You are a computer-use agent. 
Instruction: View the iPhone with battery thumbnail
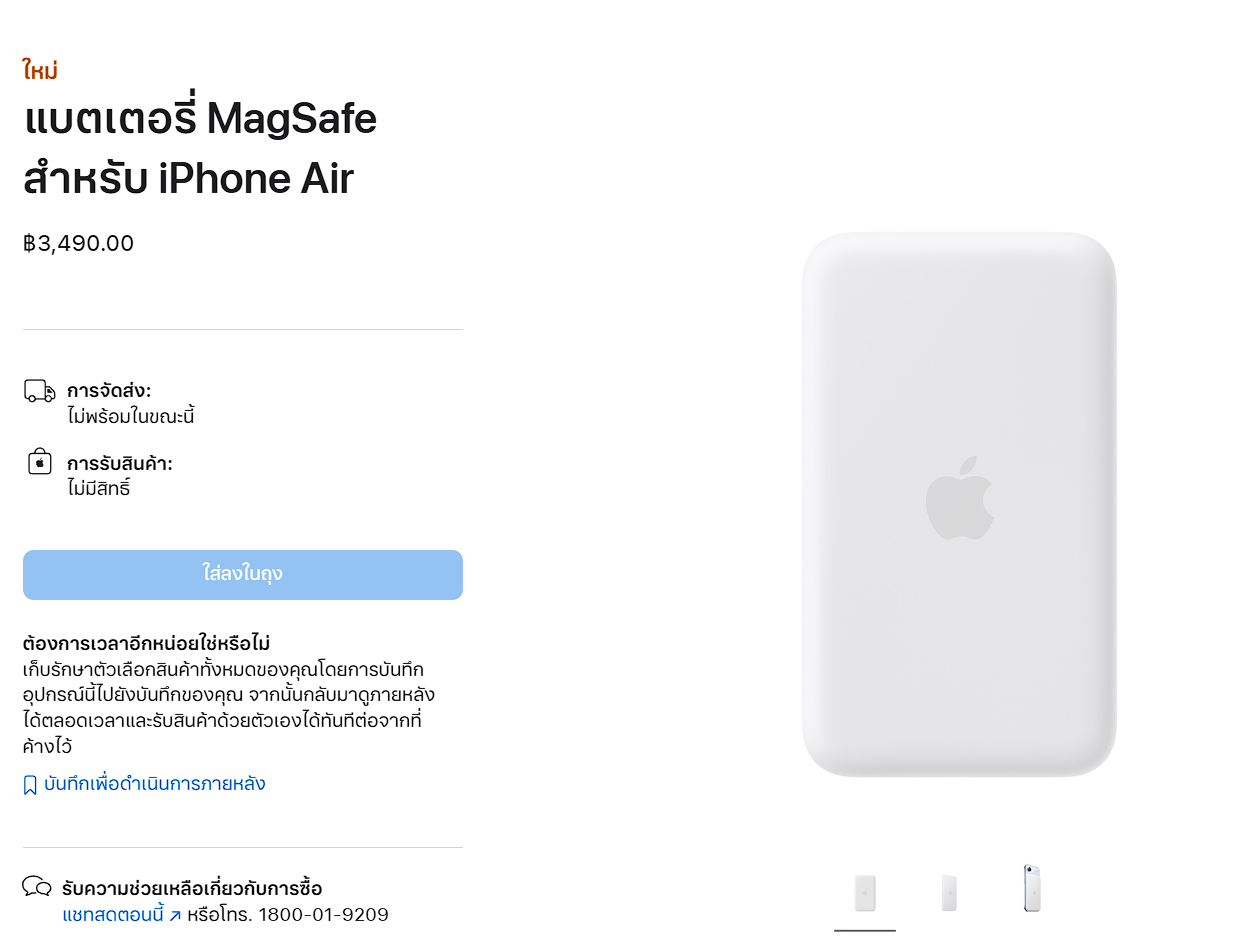coord(1032,889)
